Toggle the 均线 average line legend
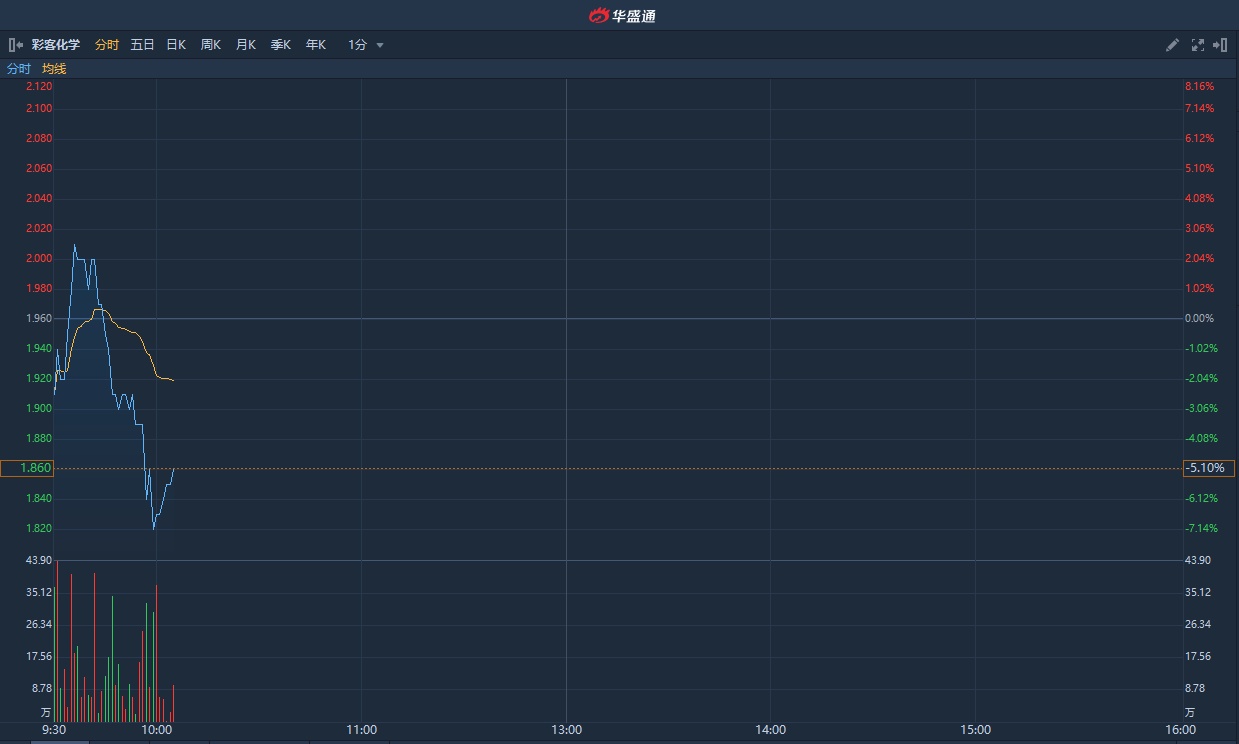Viewport: 1239px width, 744px height. pos(54,69)
